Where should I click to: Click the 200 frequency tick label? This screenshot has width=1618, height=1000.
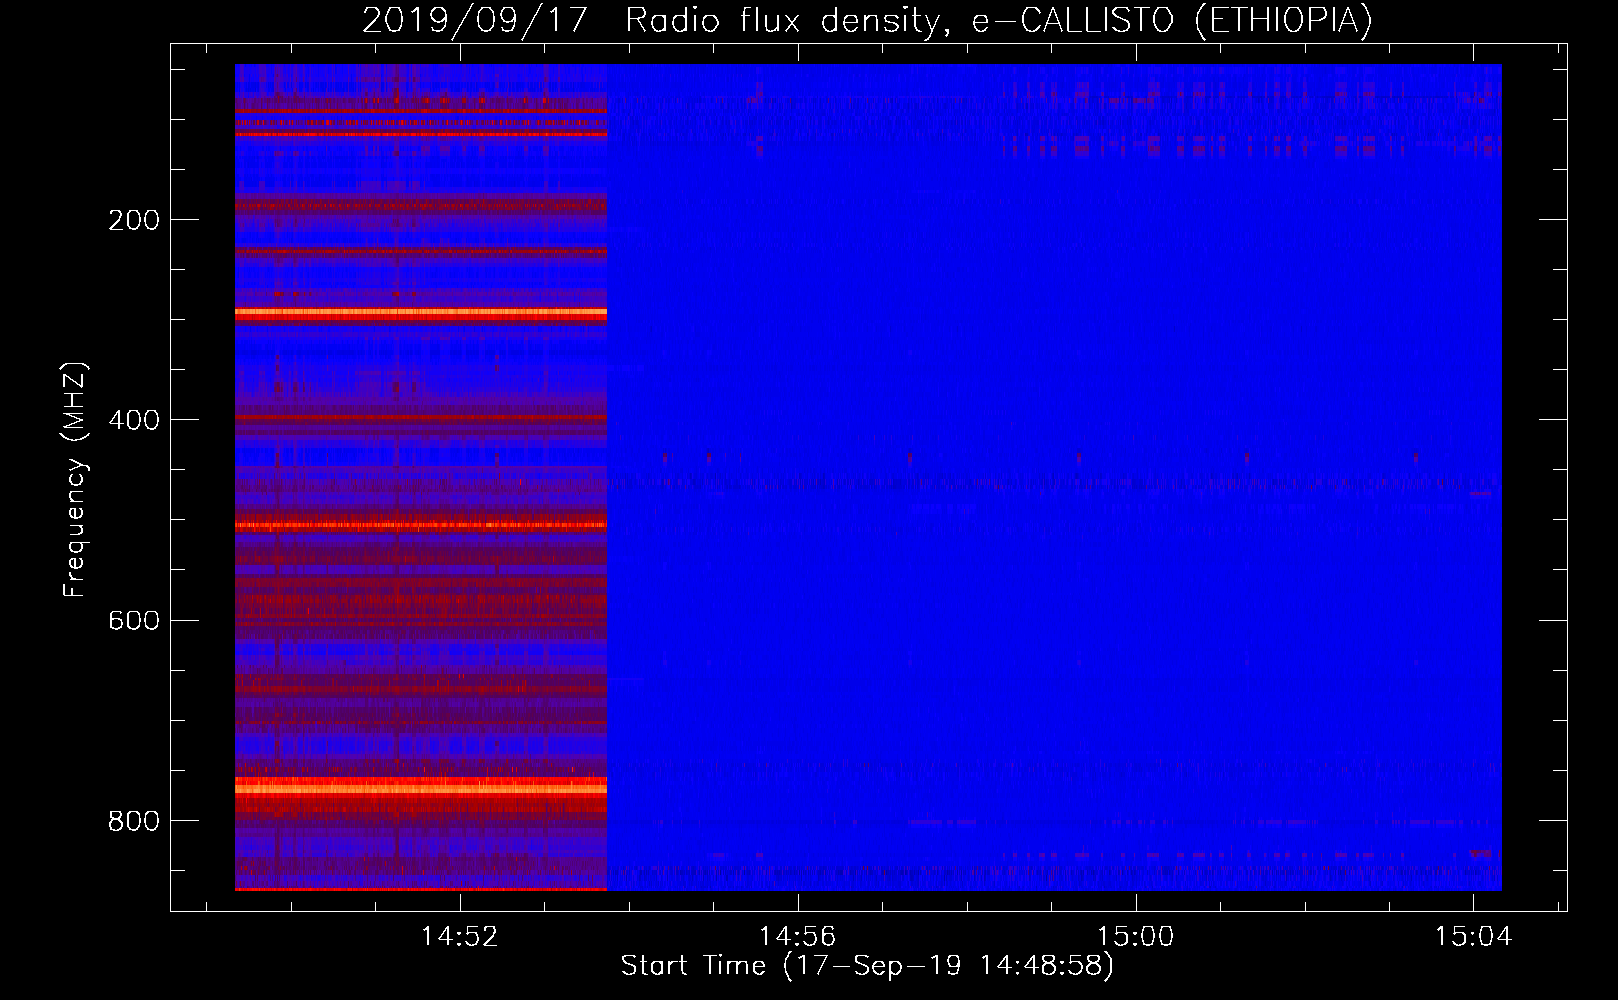click(x=134, y=220)
